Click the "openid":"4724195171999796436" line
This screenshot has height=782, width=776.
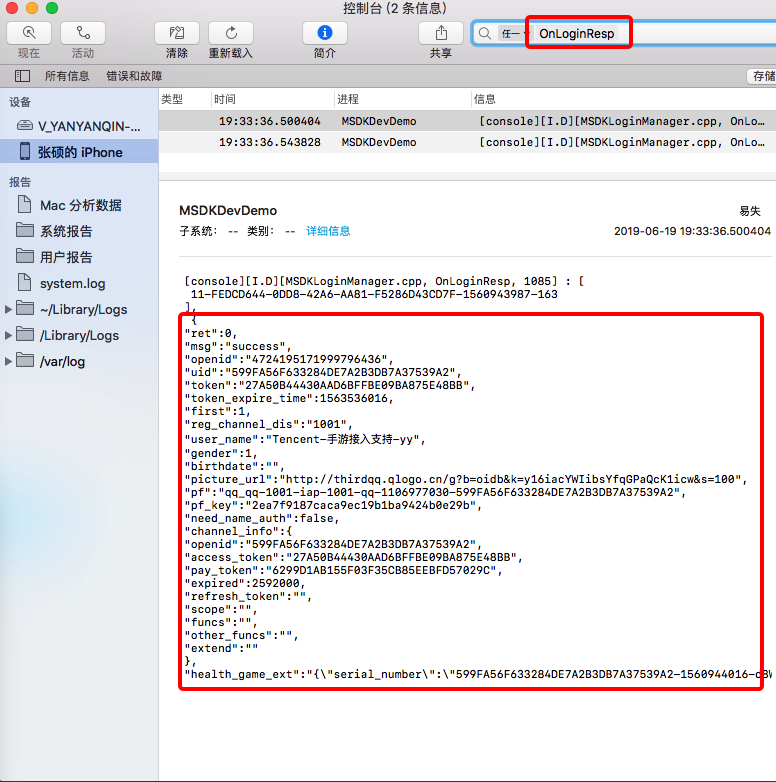point(289,359)
